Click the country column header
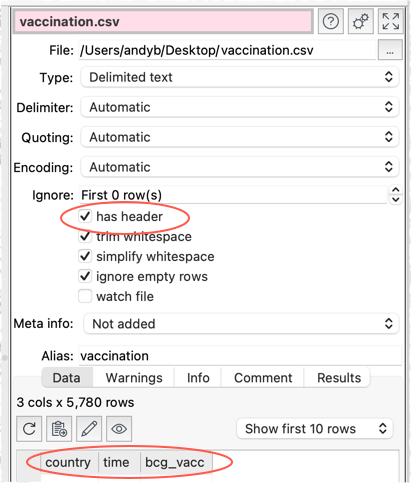 (69, 462)
